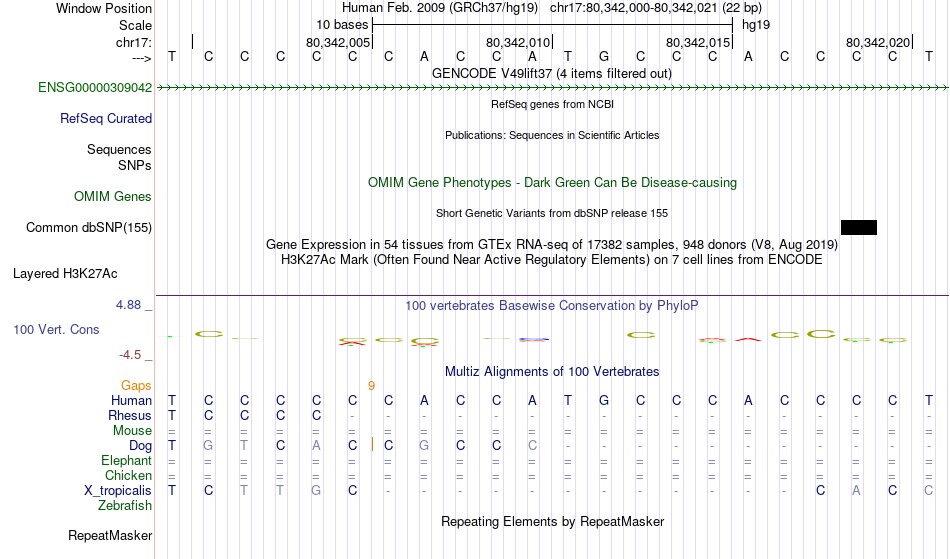Image resolution: width=950 pixels, height=559 pixels.
Task: Click the GENCODE V49lift37 track title
Action: click(x=551, y=73)
